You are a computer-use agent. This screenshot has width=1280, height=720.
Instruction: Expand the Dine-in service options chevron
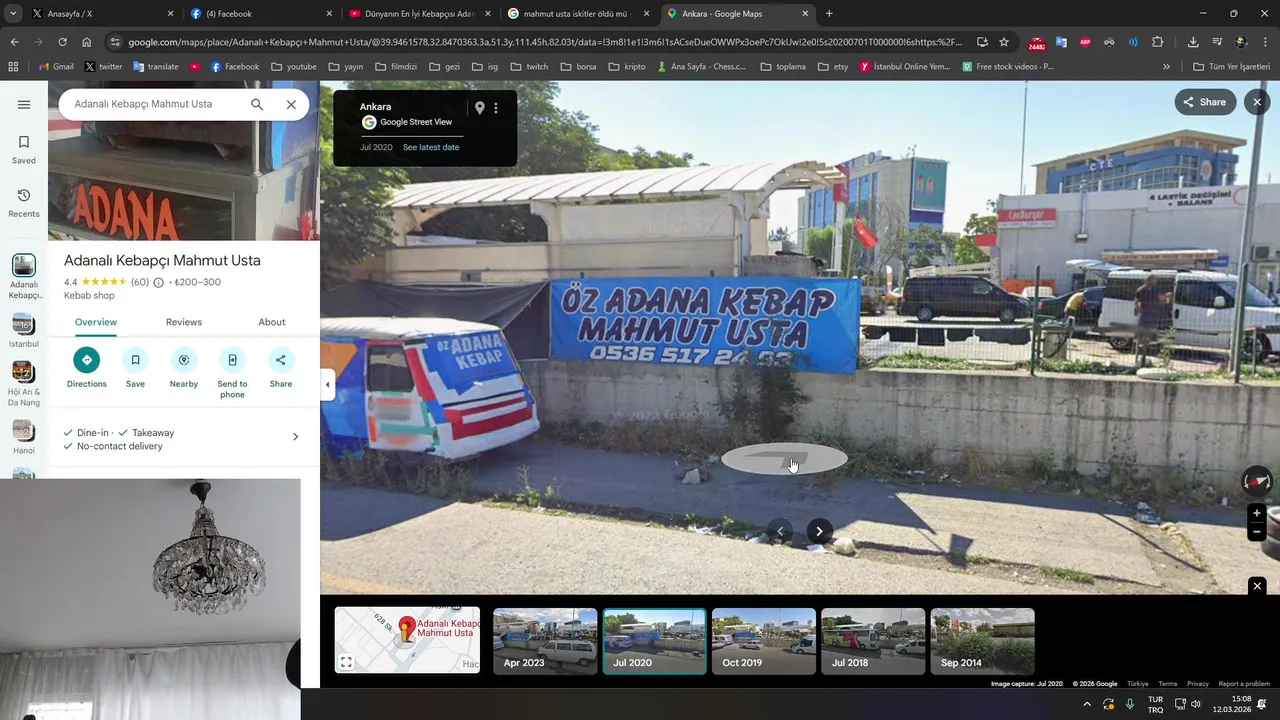295,437
